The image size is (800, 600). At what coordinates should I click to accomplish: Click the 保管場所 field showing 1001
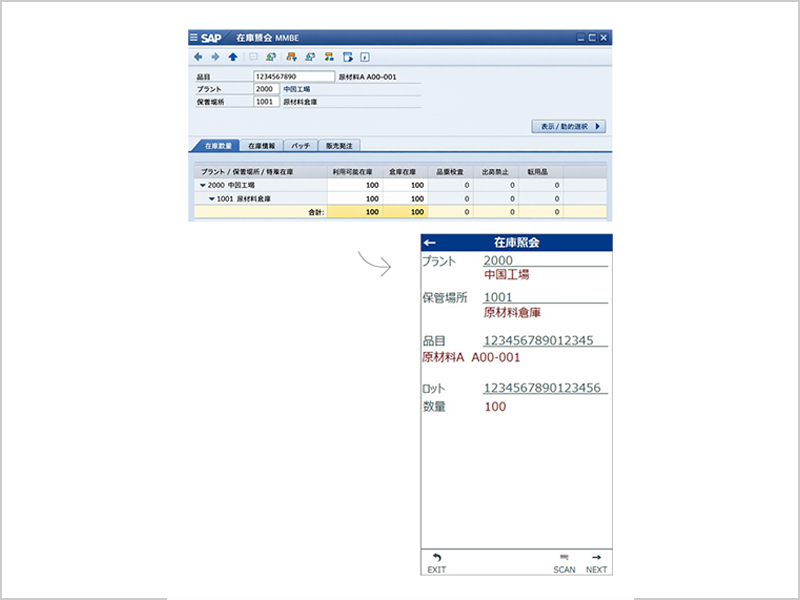(x=266, y=101)
